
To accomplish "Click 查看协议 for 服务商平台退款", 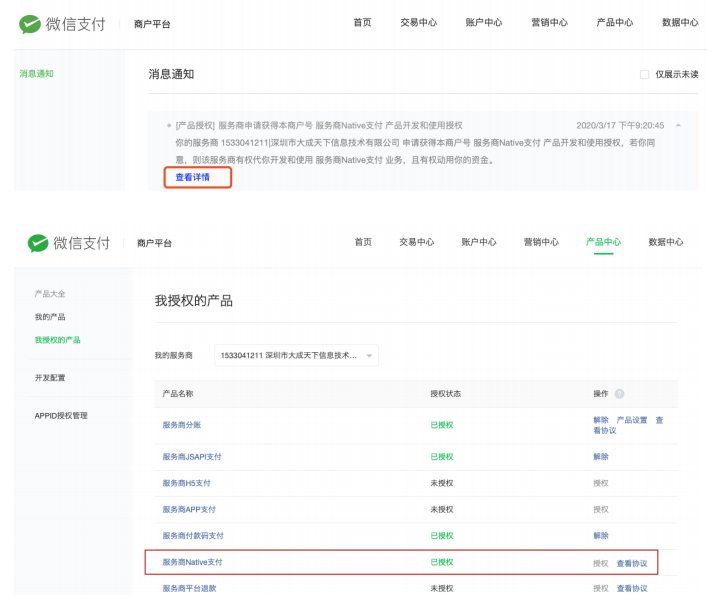I will pos(632,589).
